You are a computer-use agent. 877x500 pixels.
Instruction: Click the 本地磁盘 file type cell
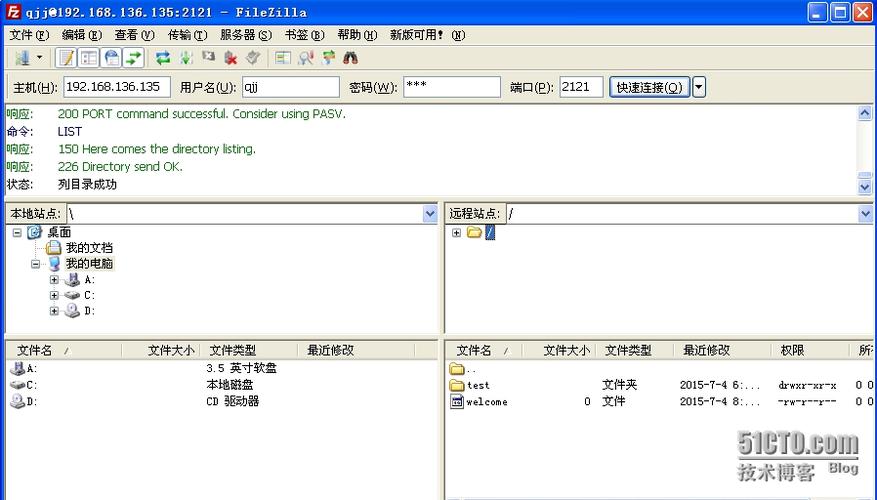point(229,385)
